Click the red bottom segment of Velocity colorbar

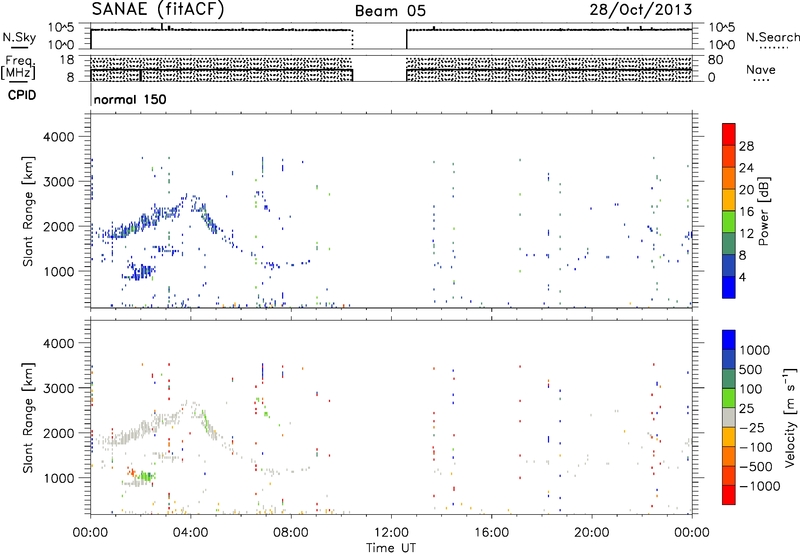pyautogui.click(x=729, y=495)
